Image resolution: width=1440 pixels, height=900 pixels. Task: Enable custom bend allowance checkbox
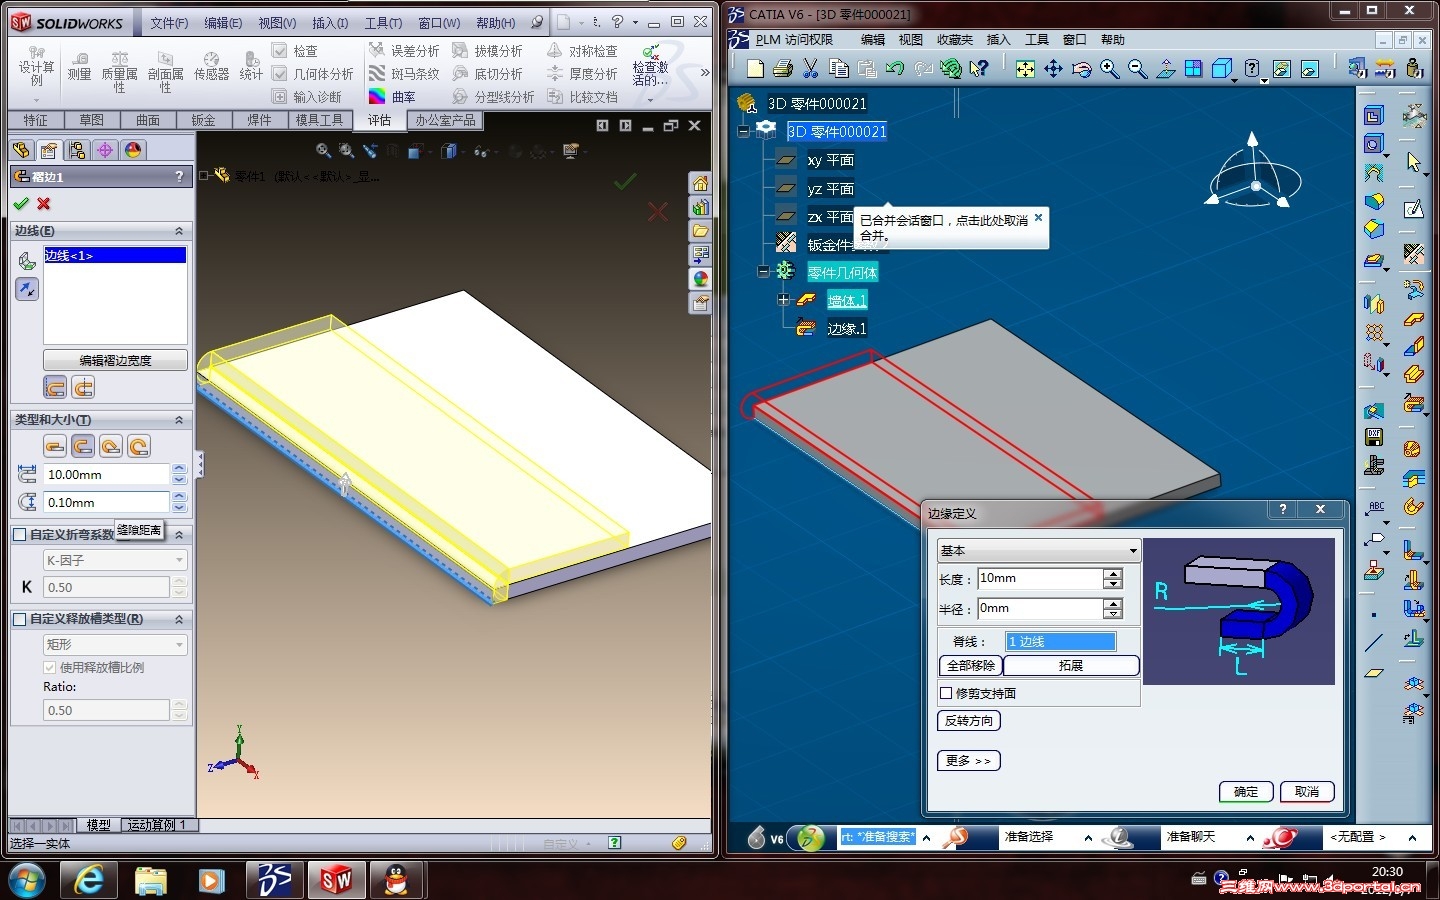(19, 535)
